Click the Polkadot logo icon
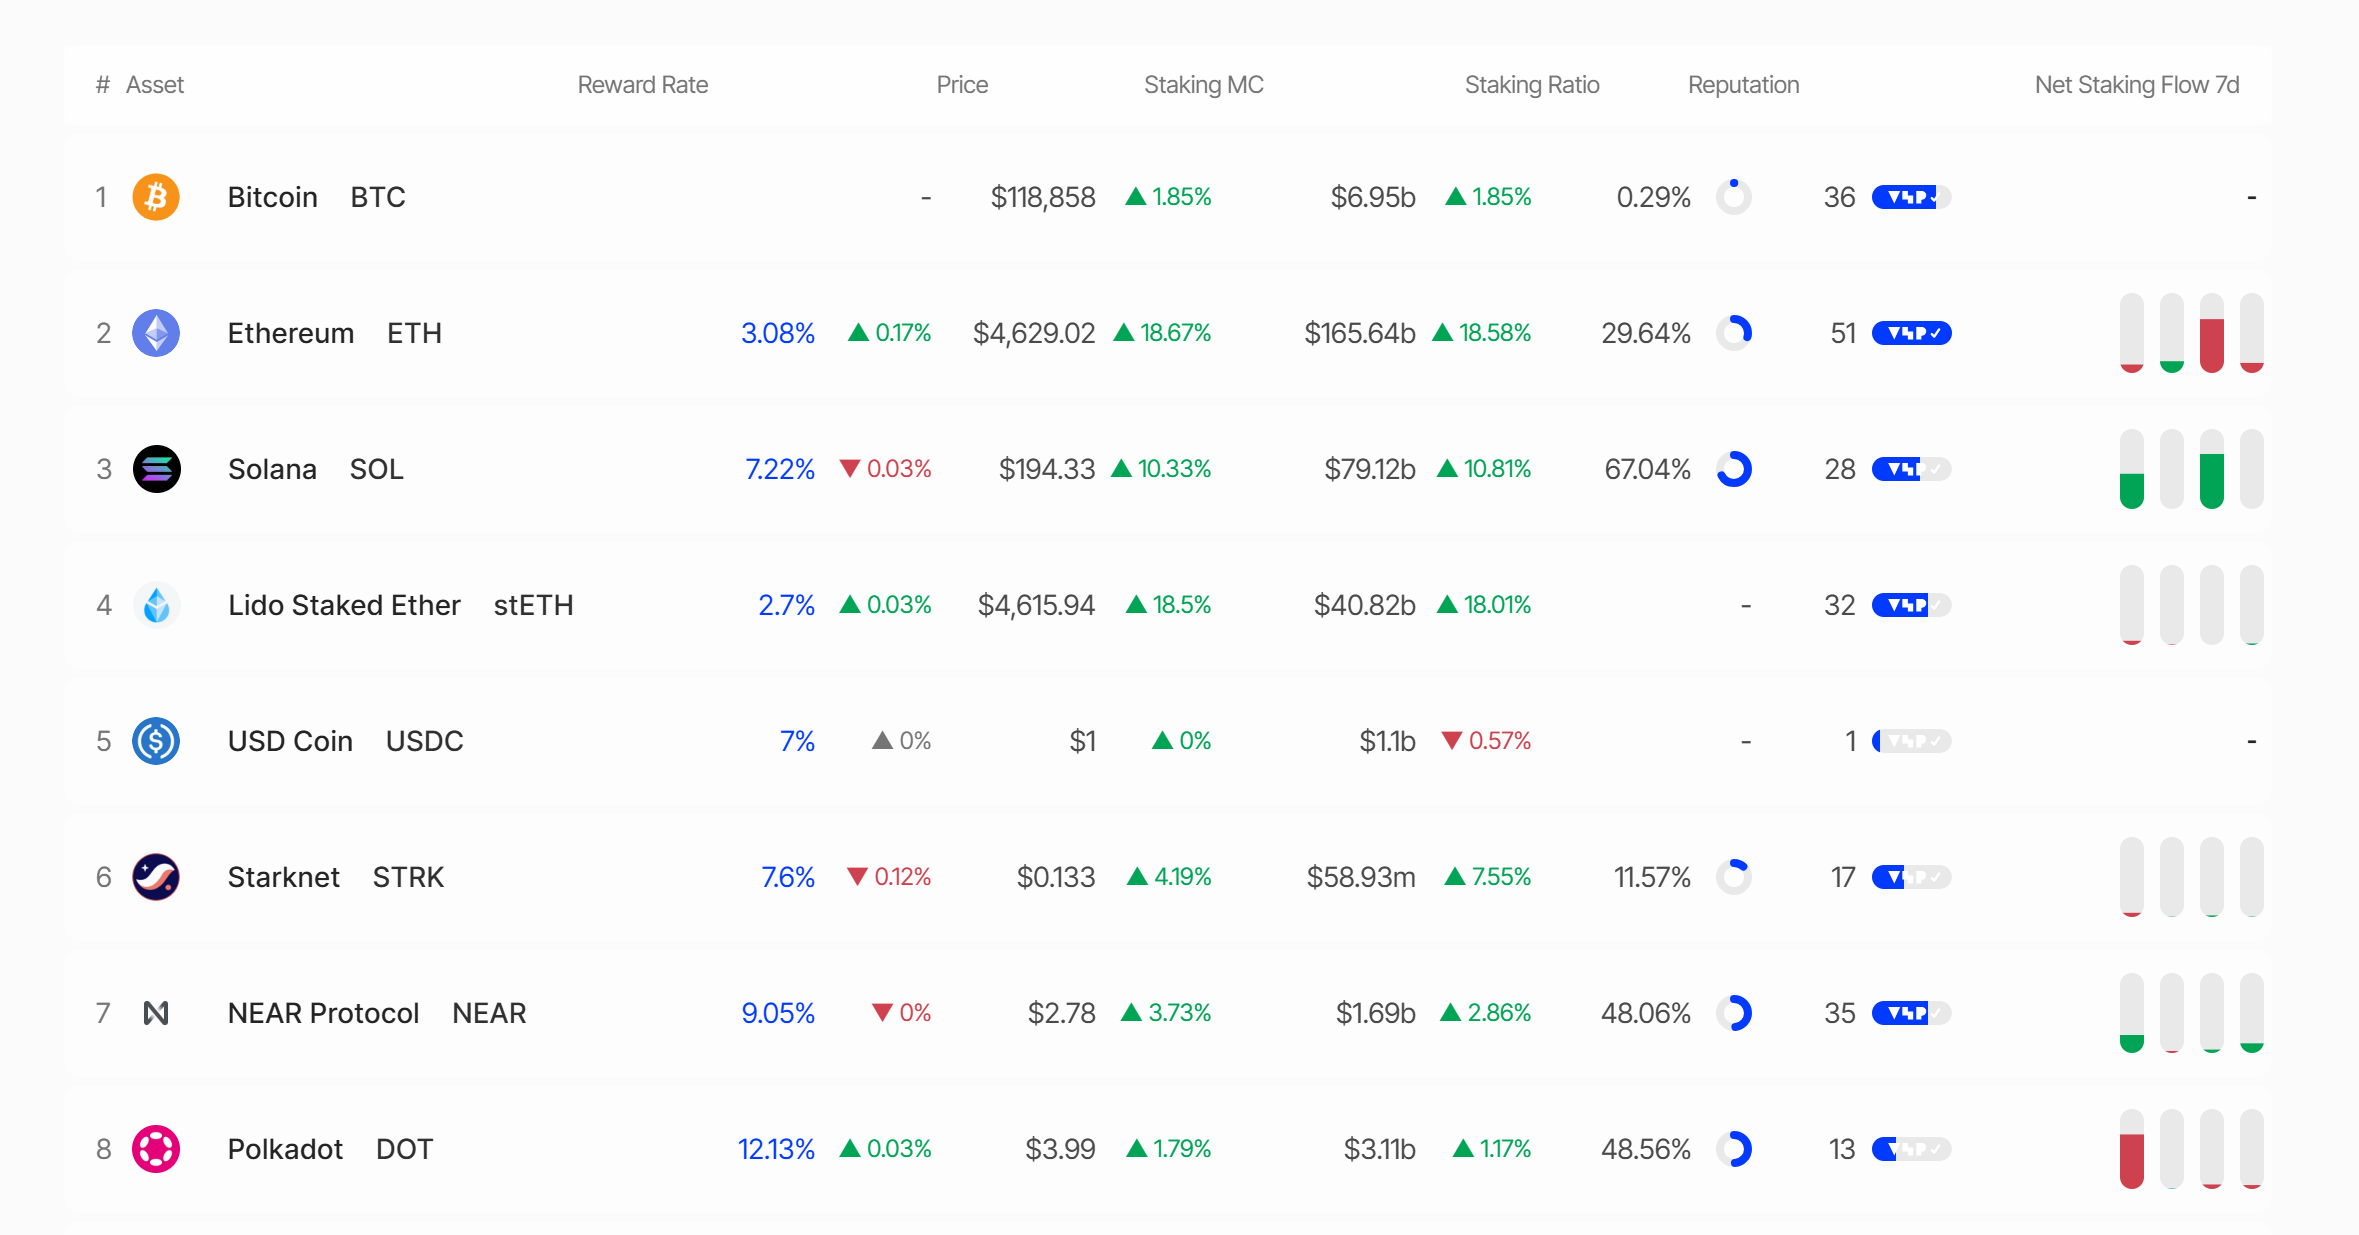 click(x=156, y=1149)
